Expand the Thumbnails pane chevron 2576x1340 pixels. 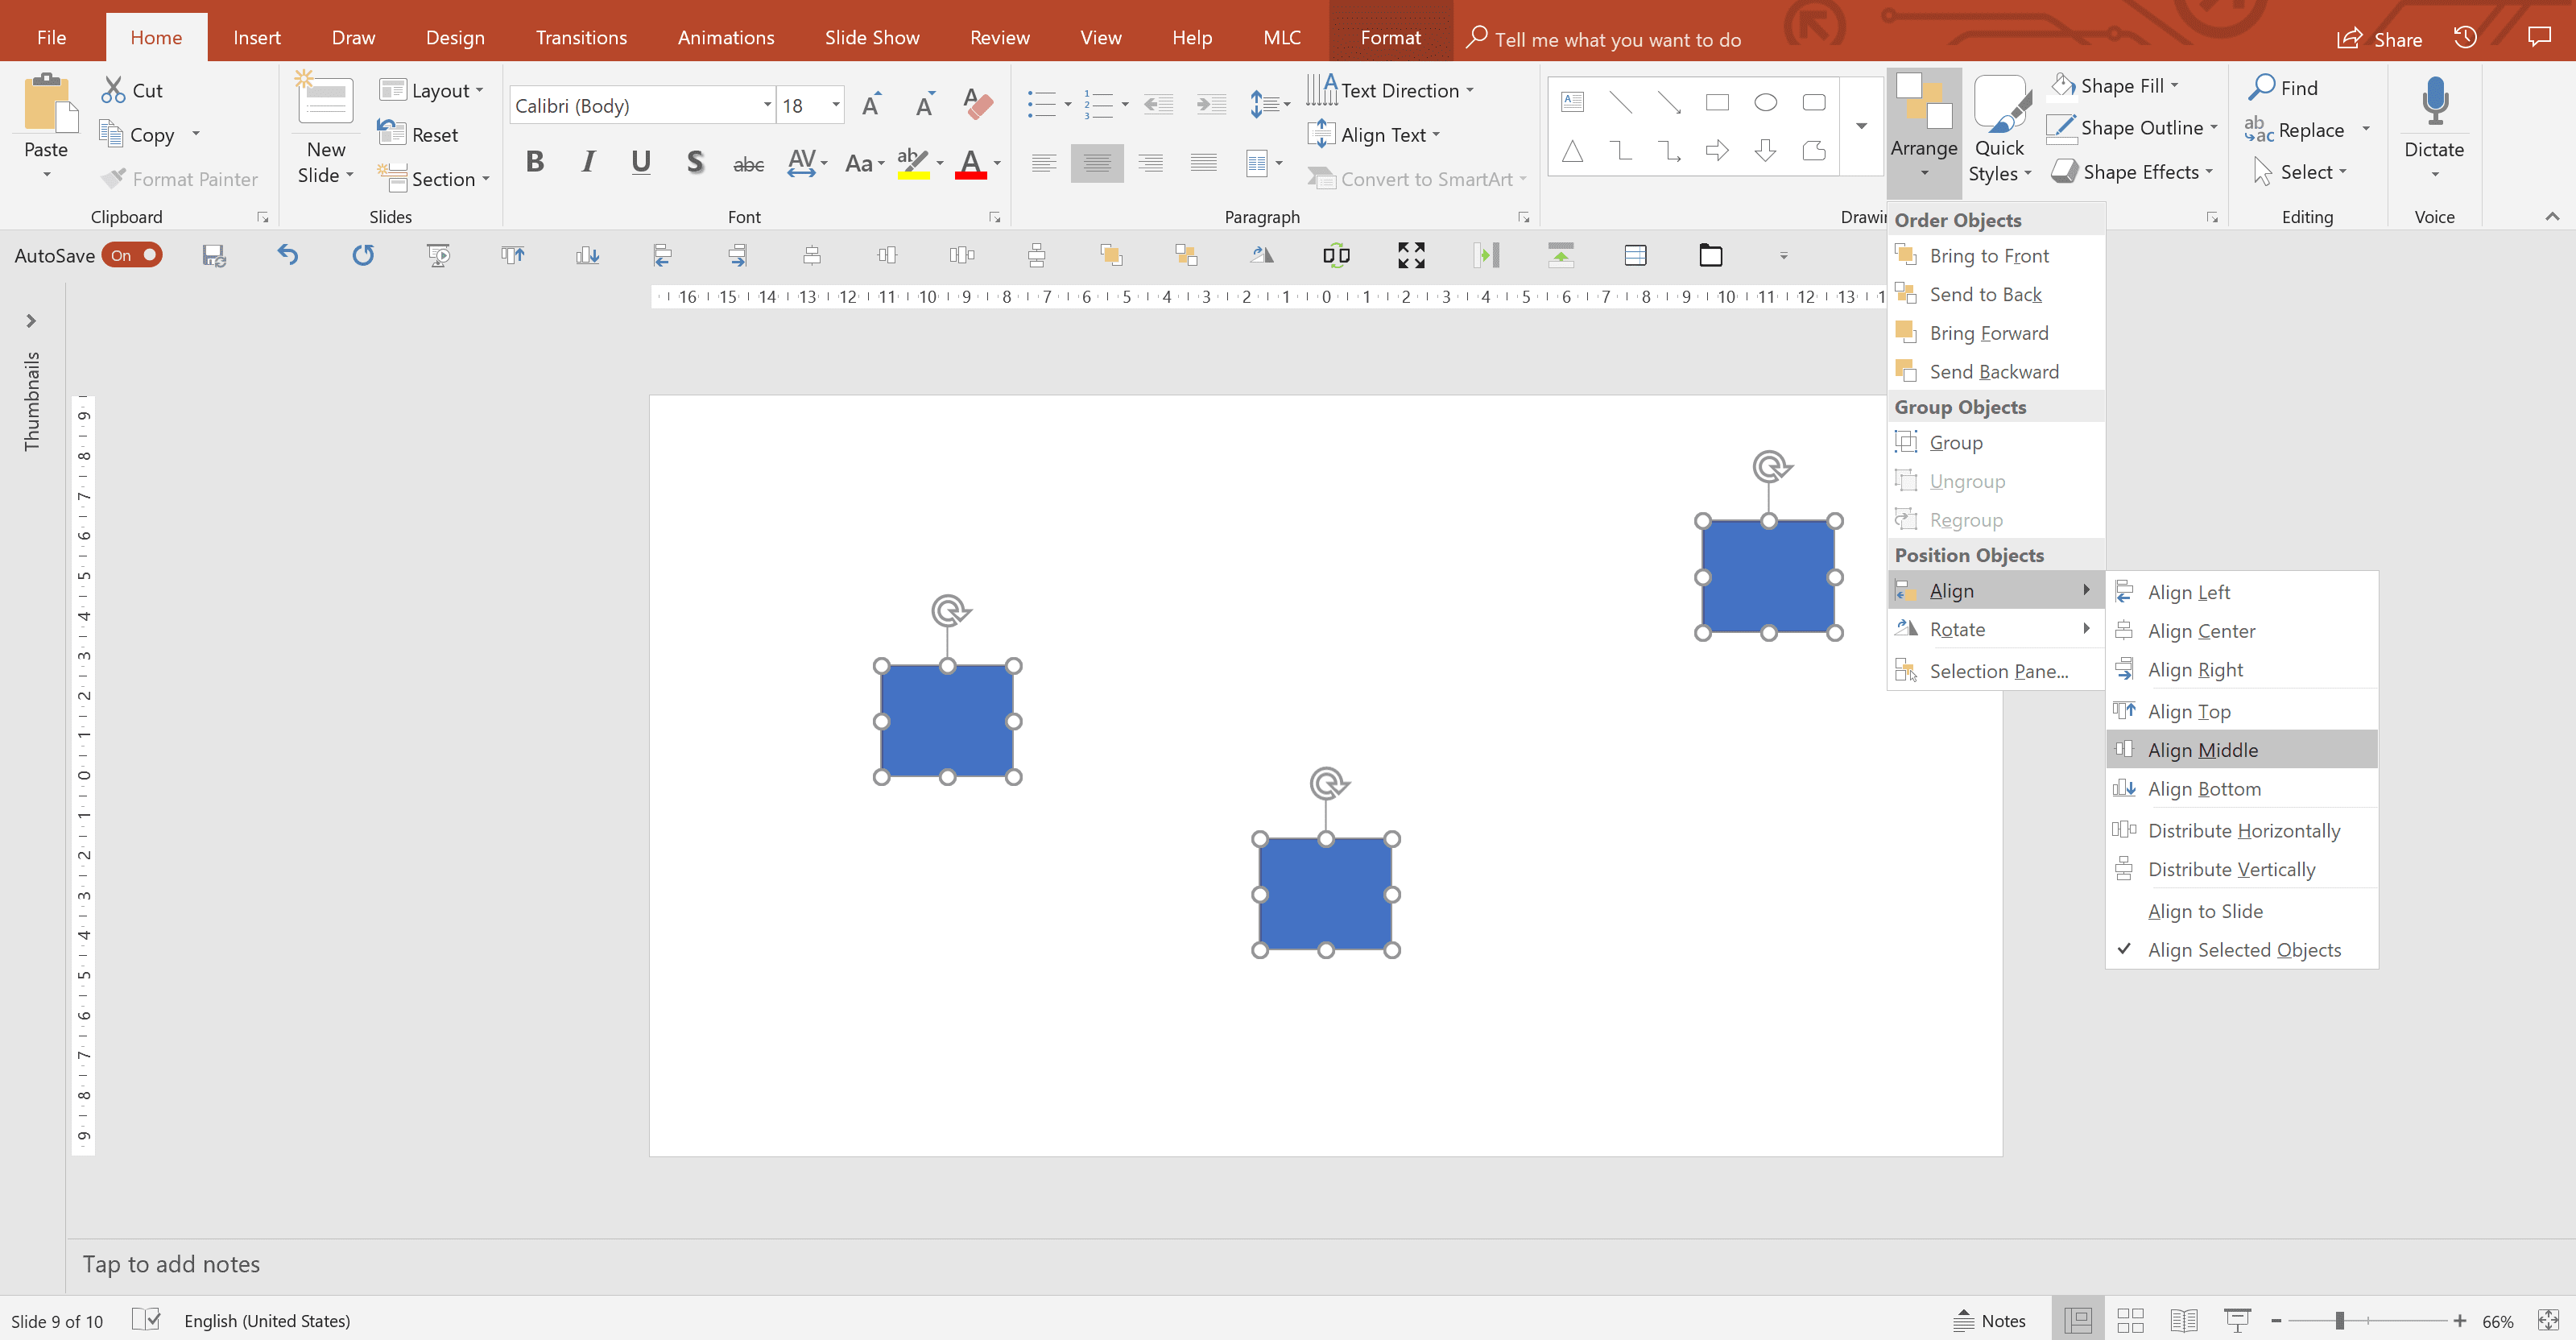click(x=31, y=320)
